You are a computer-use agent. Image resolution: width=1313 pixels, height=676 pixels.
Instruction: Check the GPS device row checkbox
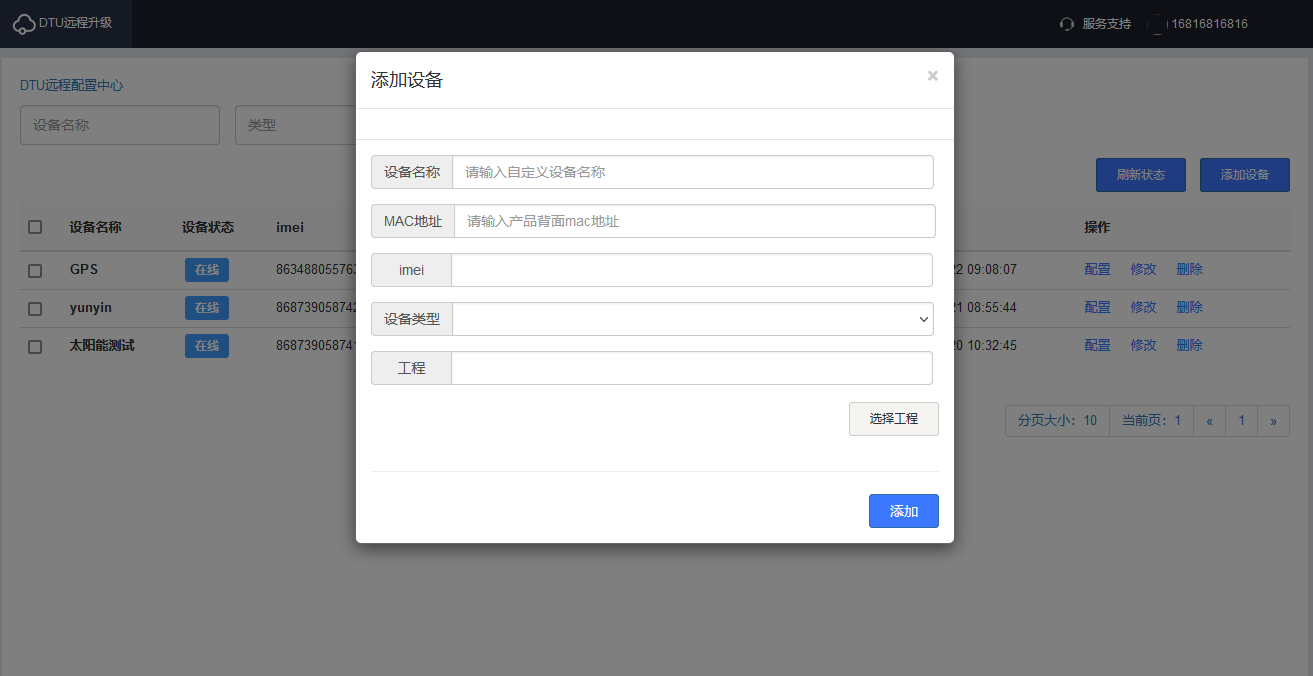click(x=35, y=270)
